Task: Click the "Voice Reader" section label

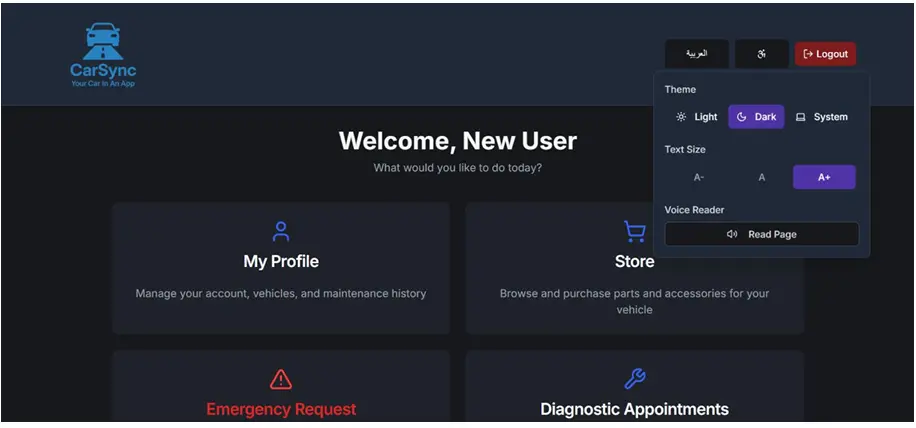Action: 695,210
